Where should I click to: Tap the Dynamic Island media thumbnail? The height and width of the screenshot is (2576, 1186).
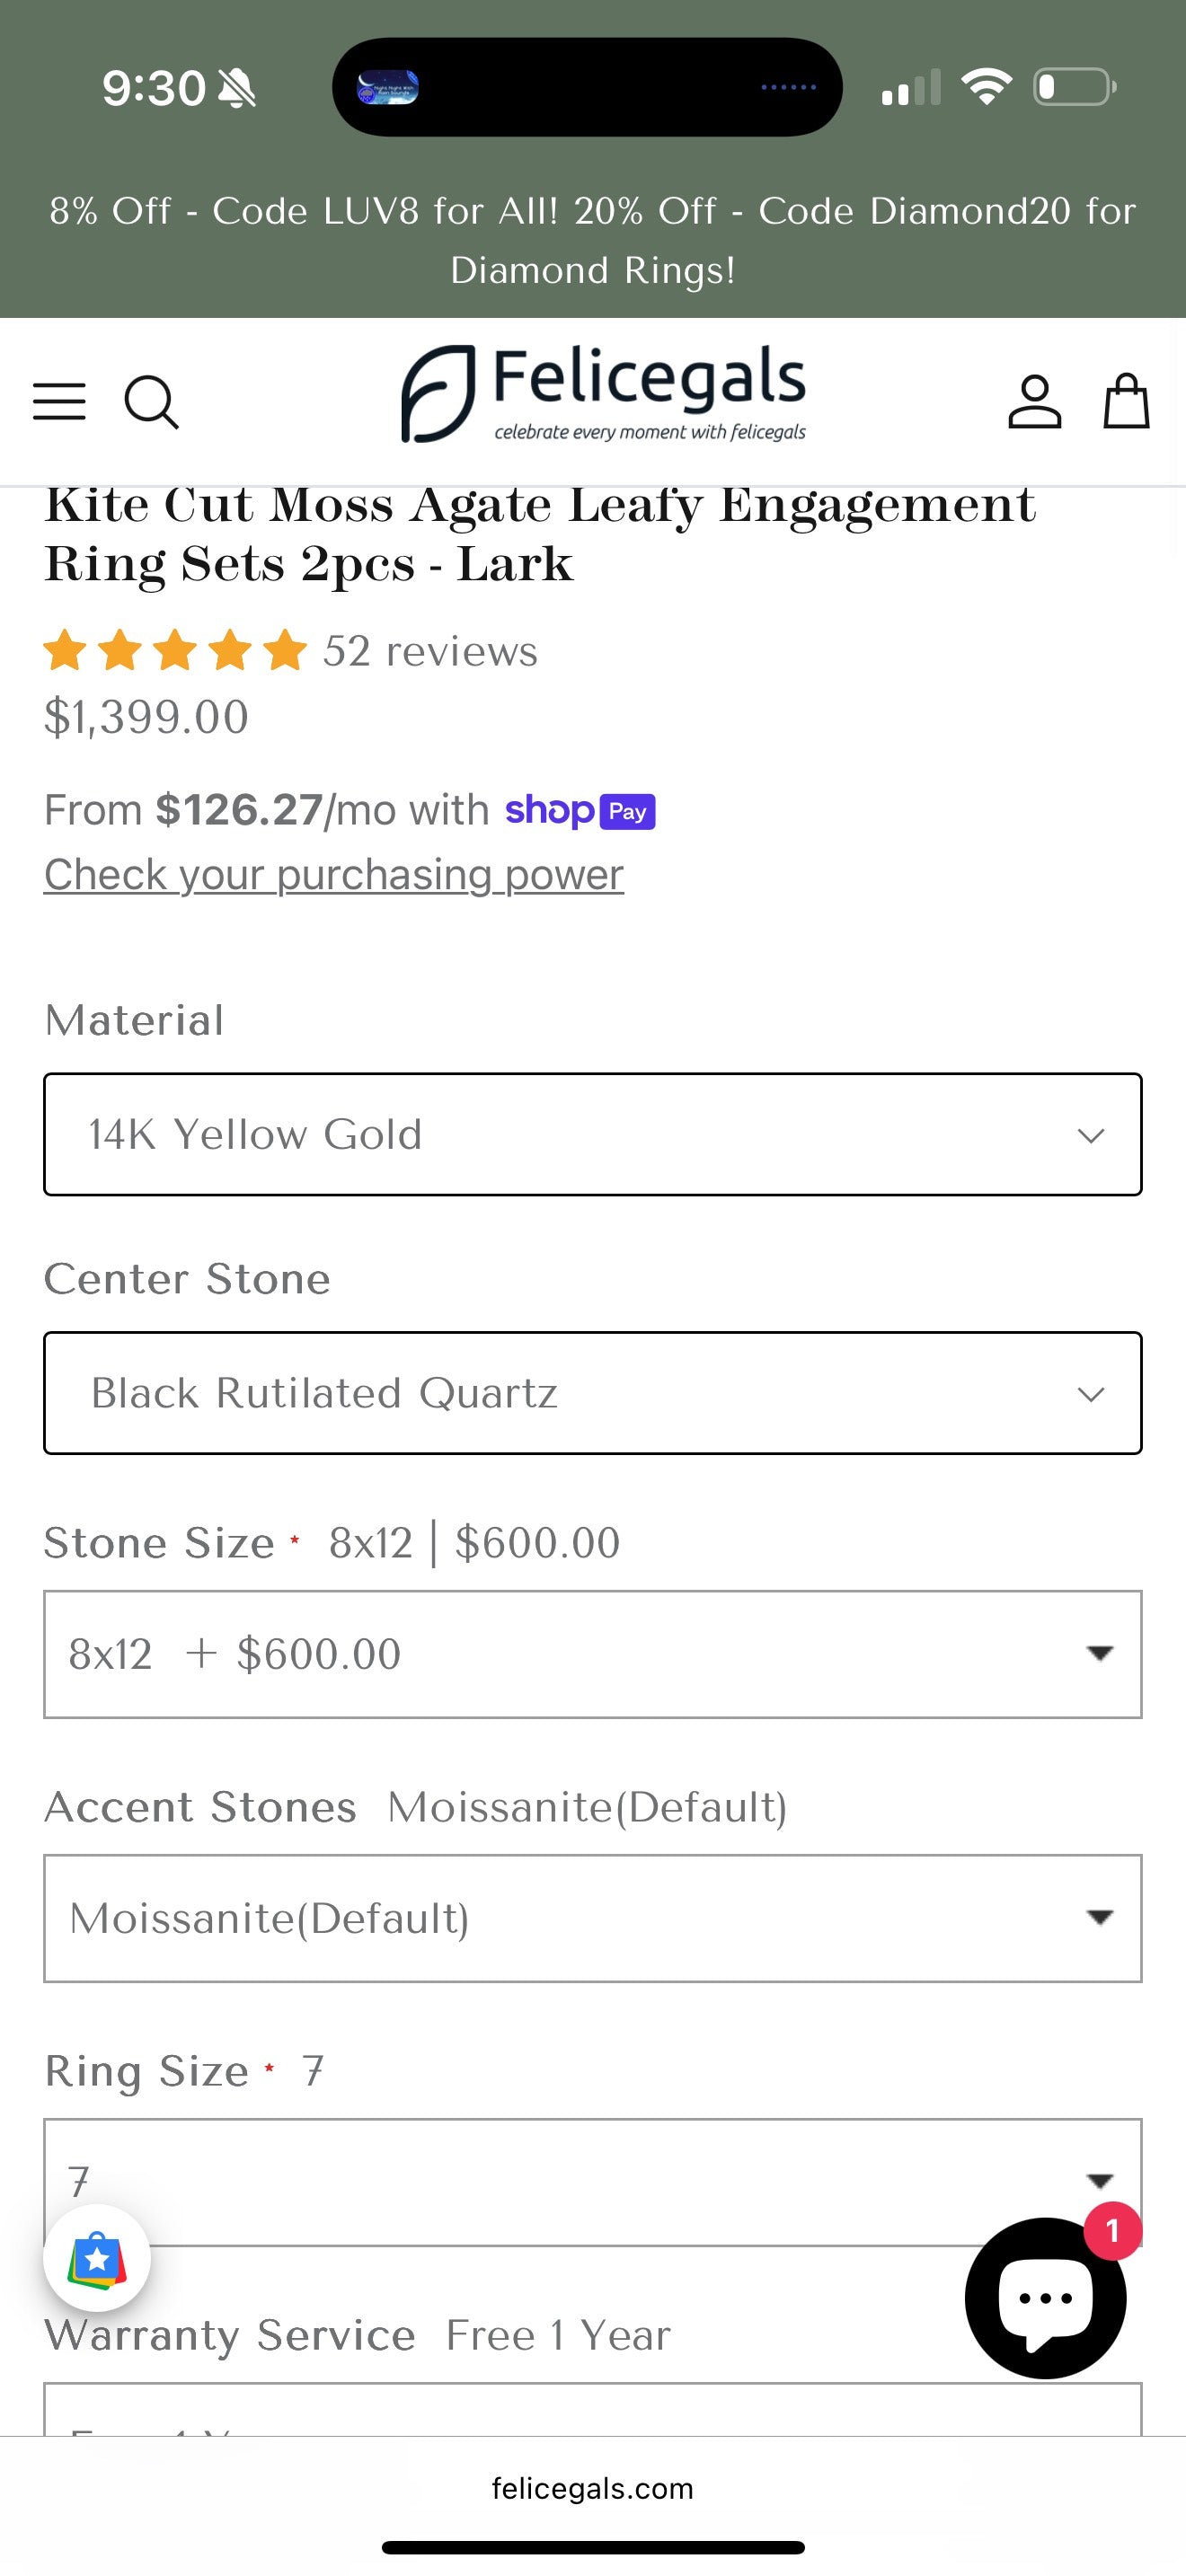[388, 88]
